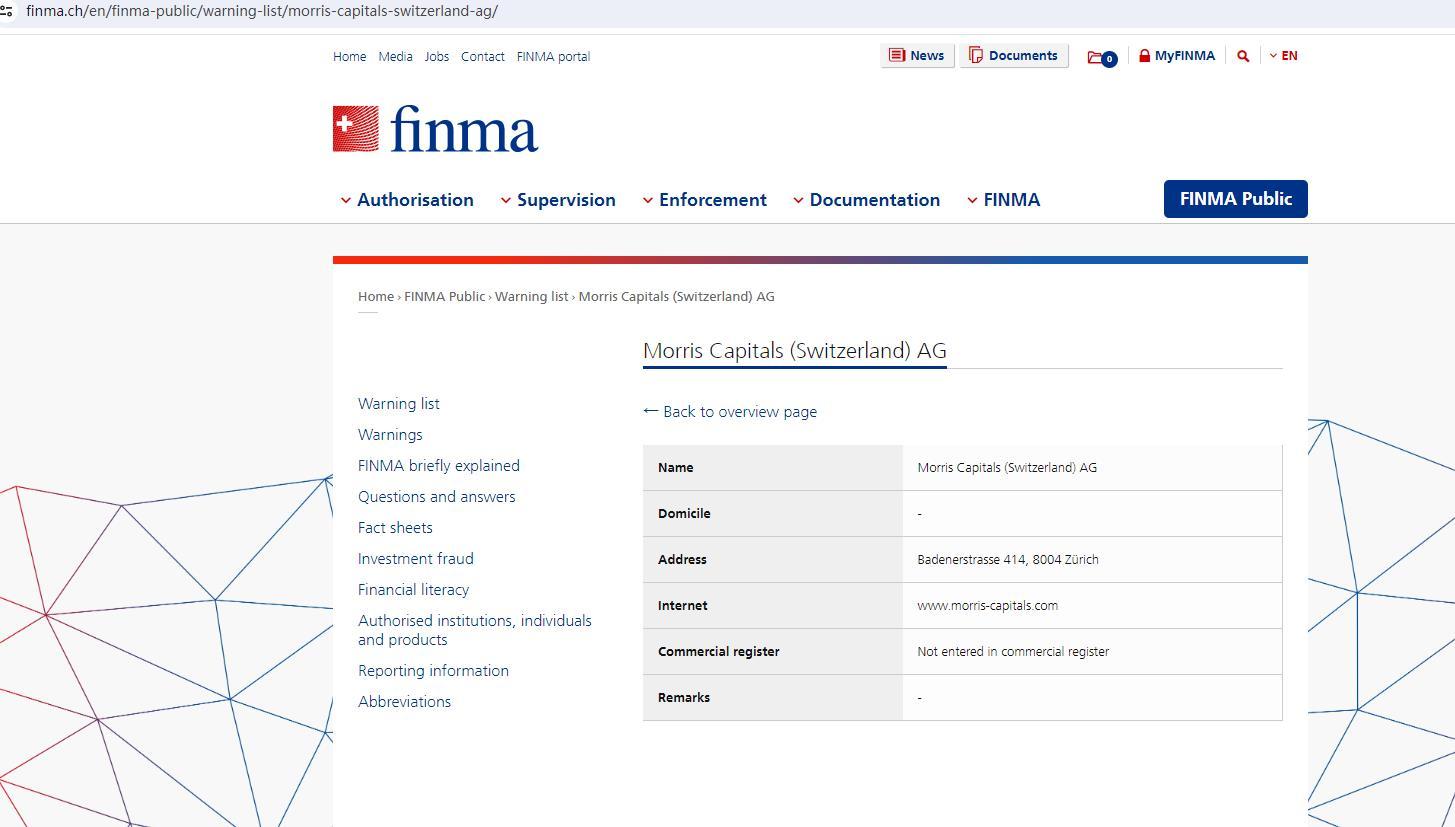This screenshot has width=1455, height=827.
Task: Select Investment fraud in sidebar
Action: [415, 559]
